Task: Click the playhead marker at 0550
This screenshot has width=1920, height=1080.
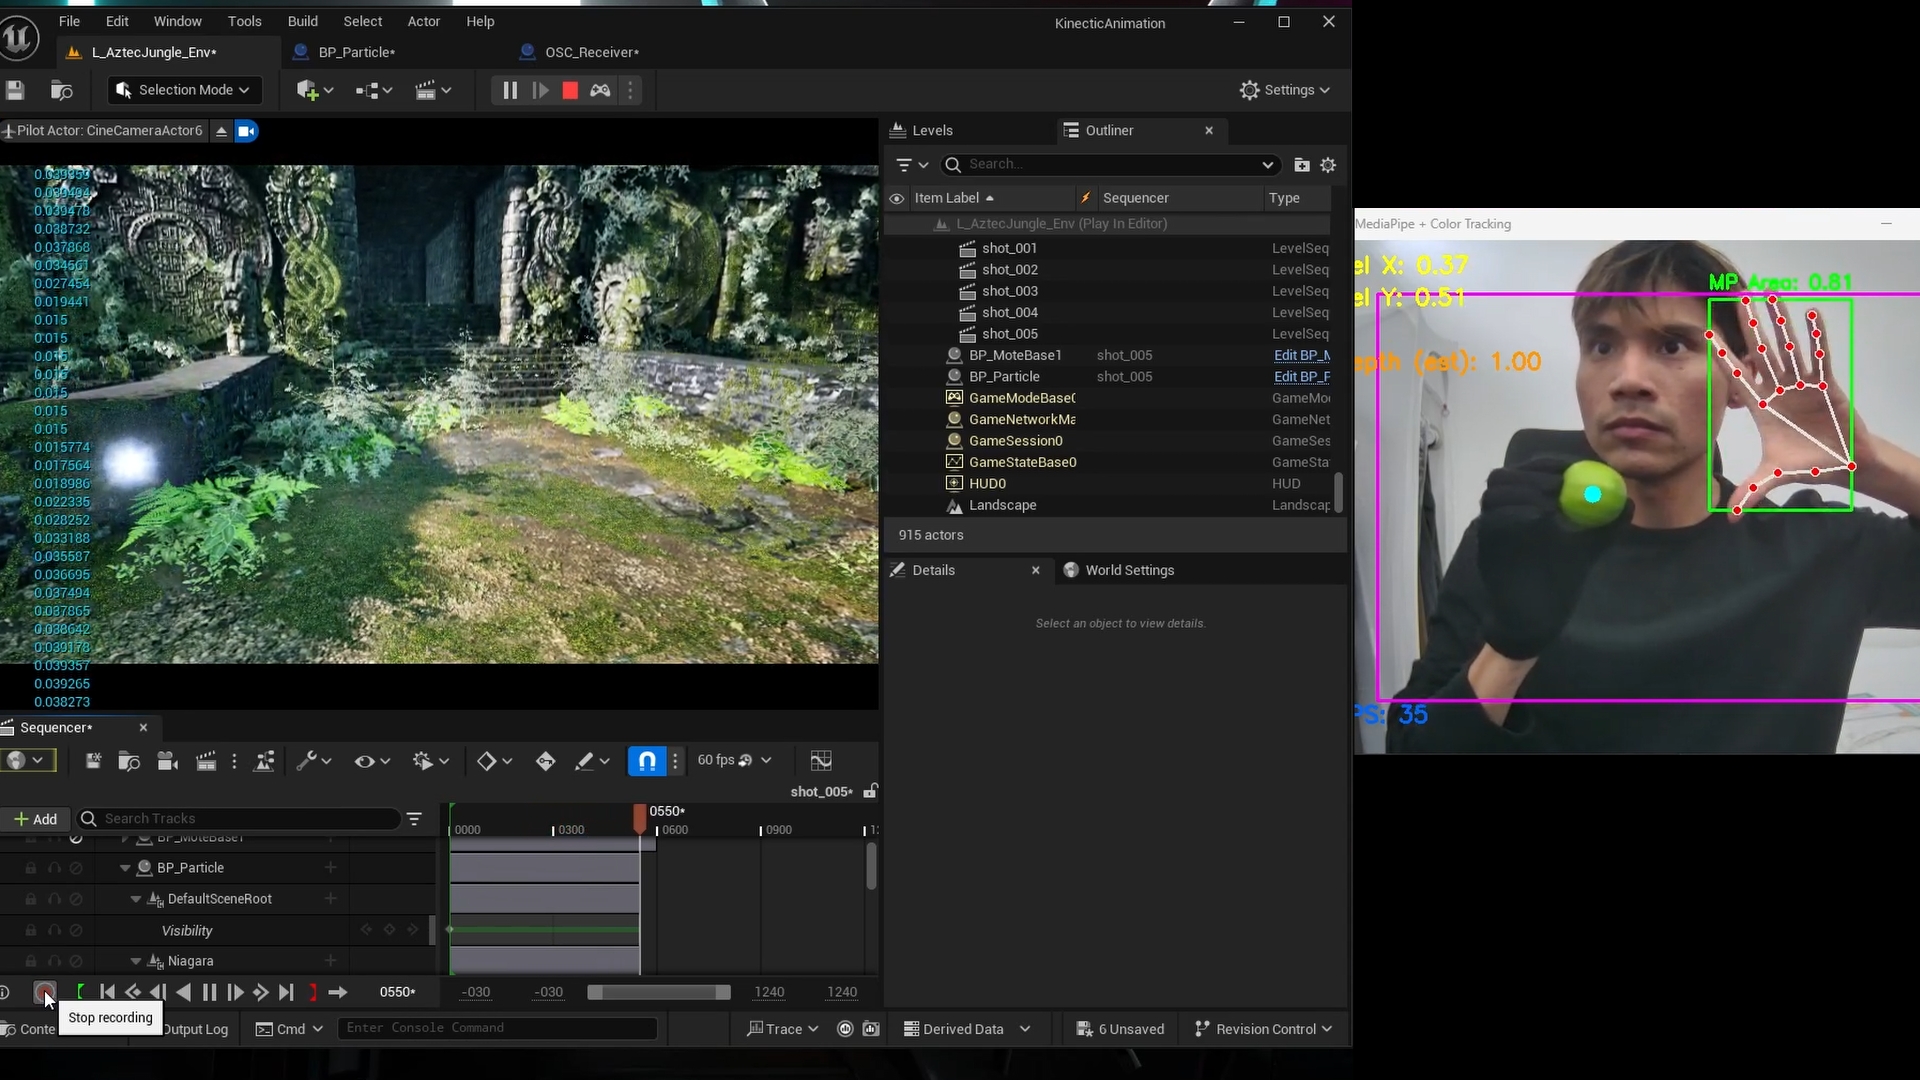Action: point(640,818)
